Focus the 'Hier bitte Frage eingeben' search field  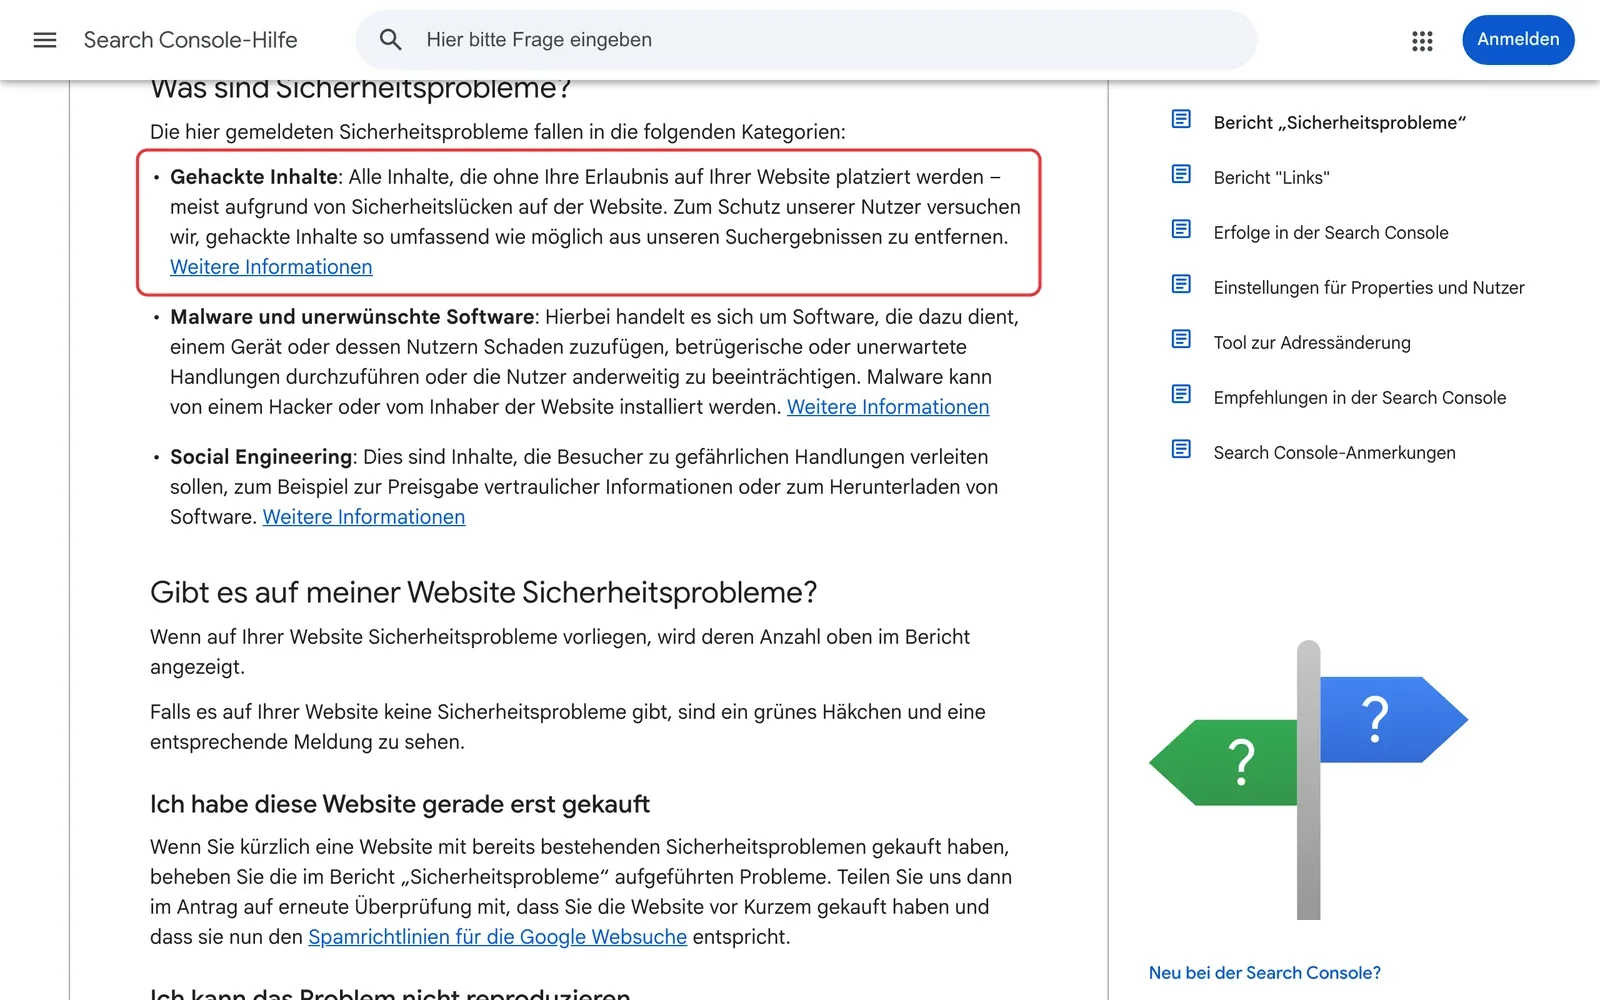(806, 40)
